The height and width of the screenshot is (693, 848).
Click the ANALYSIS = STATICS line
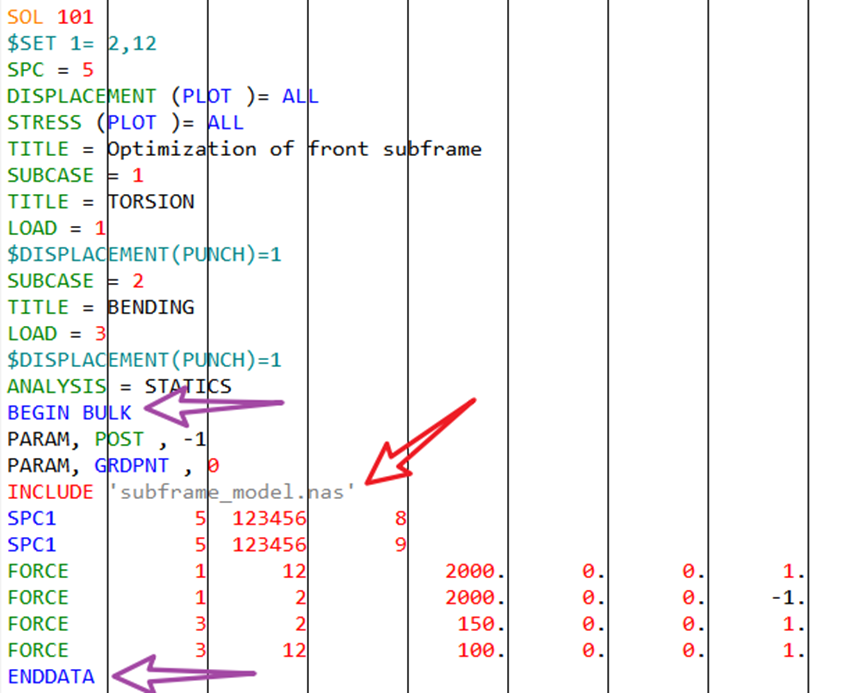(x=119, y=386)
